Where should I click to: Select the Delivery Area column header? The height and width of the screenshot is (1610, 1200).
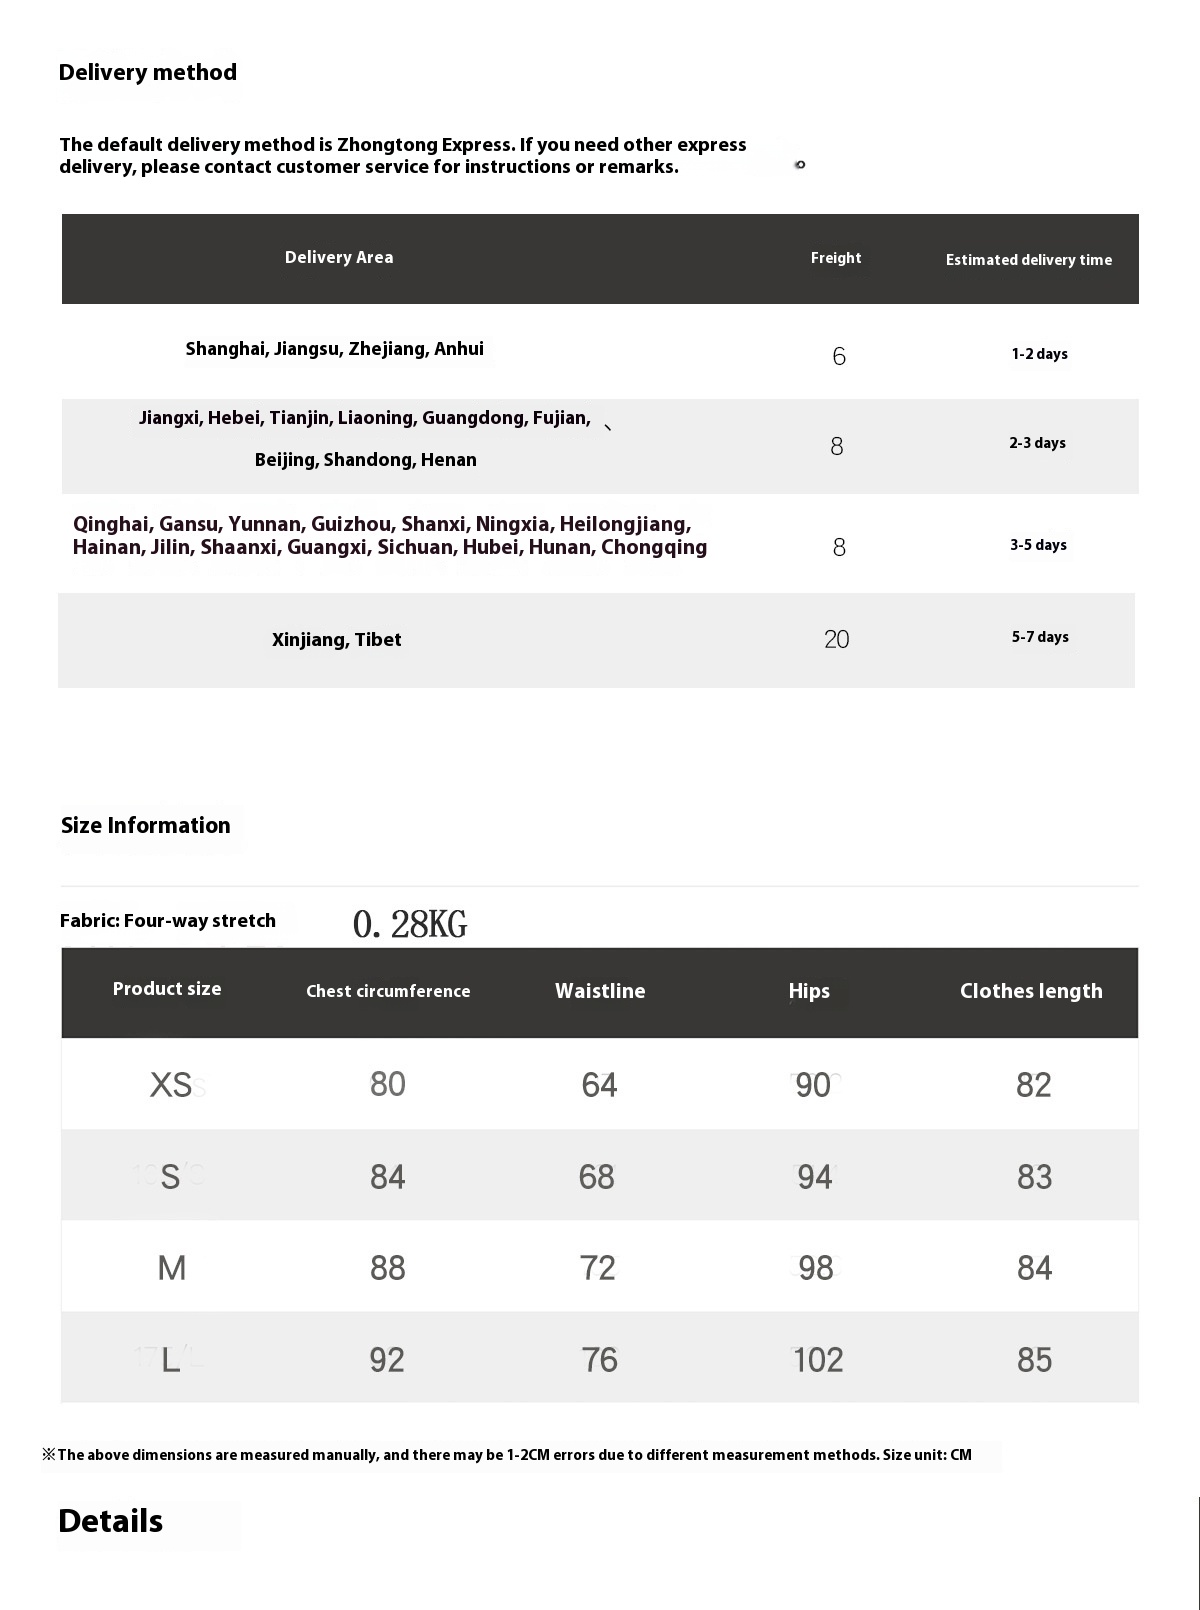pos(339,257)
